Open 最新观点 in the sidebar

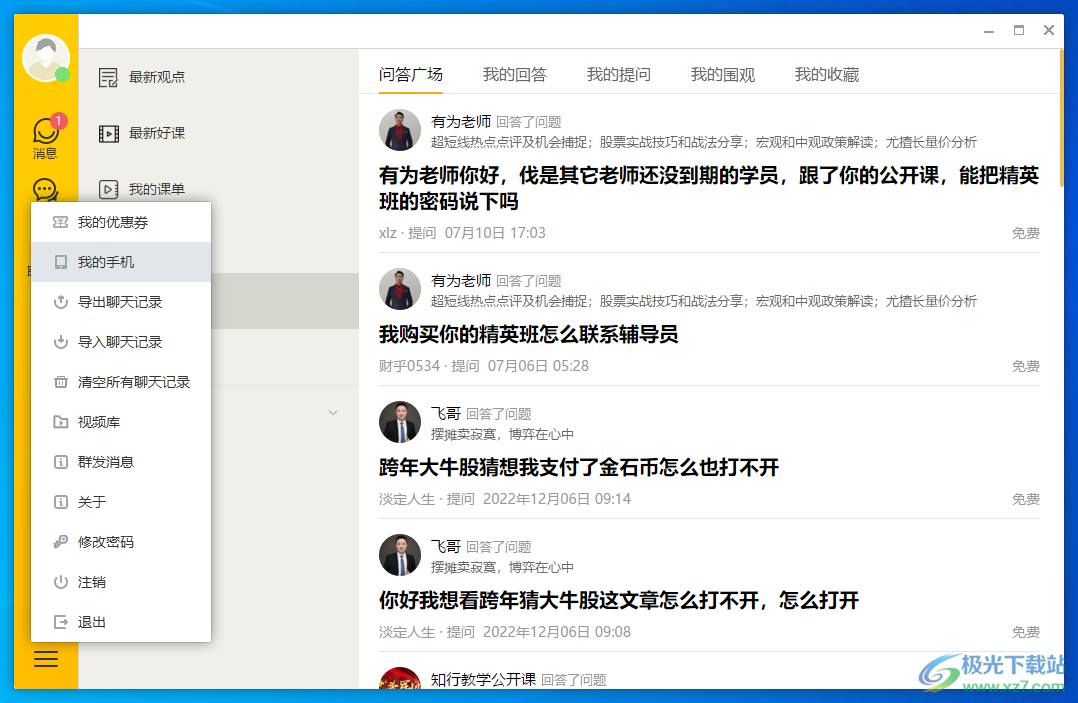157,77
